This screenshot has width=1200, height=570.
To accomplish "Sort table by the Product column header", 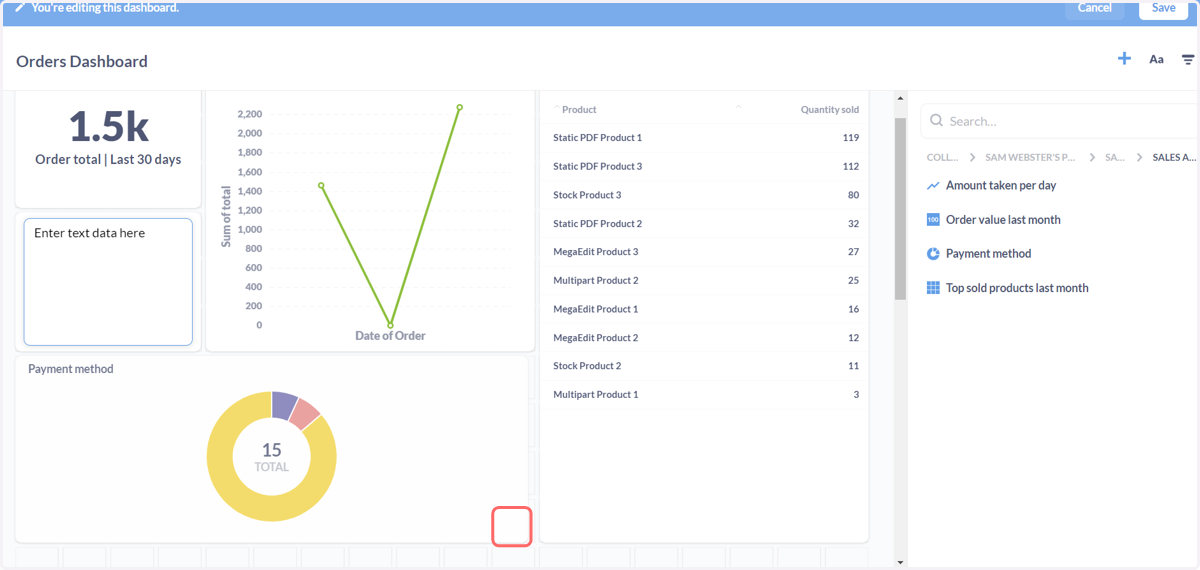I will point(579,110).
